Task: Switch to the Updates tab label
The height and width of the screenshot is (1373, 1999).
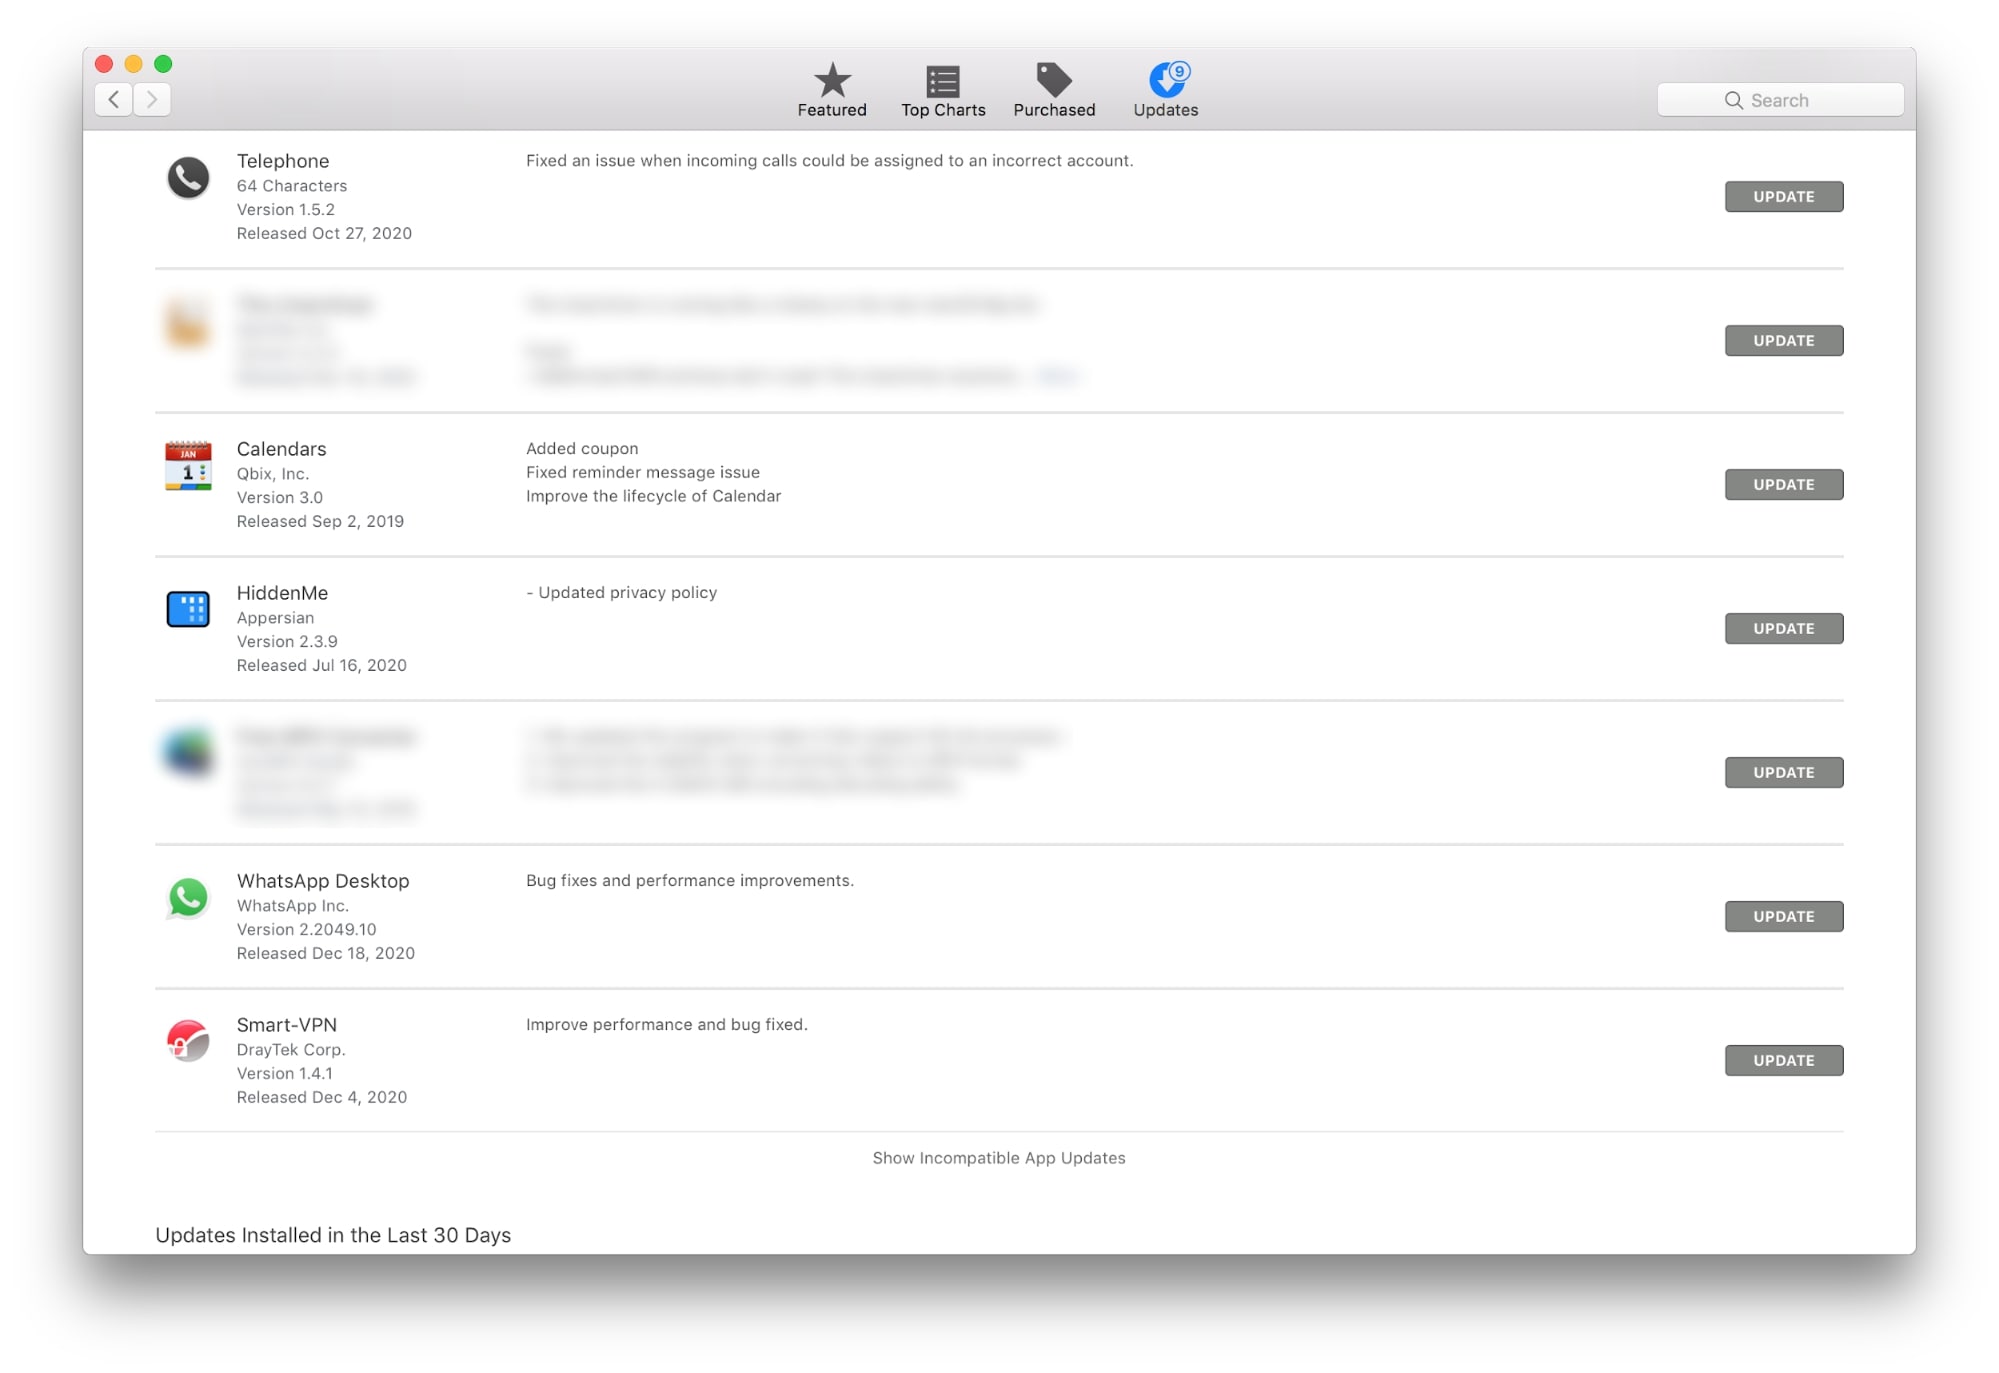Action: 1166,110
